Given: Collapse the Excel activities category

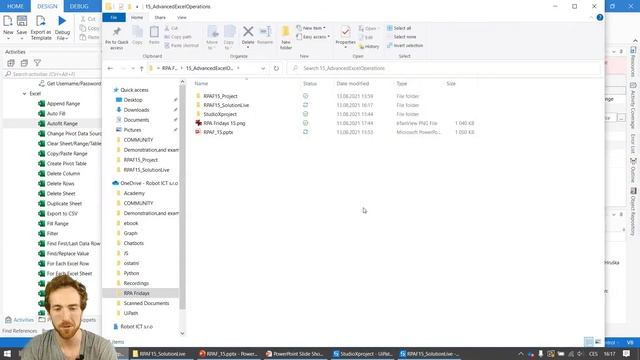Looking at the screenshot, I should coord(24,93).
